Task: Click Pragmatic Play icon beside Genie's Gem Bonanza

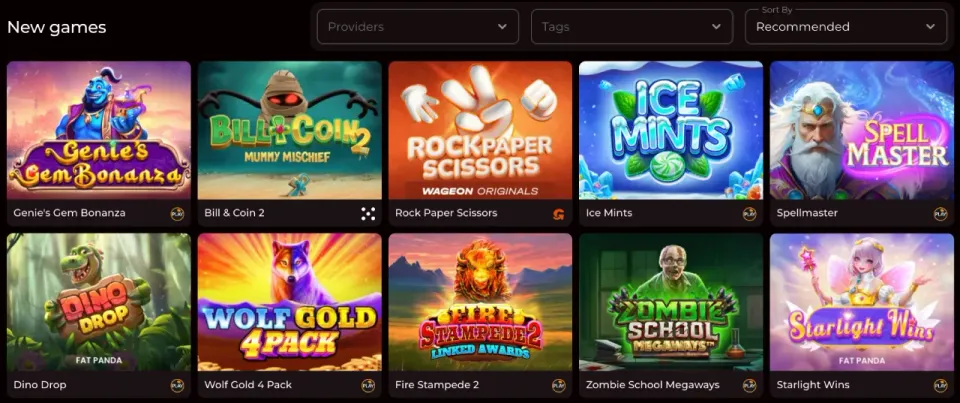Action: 178,214
